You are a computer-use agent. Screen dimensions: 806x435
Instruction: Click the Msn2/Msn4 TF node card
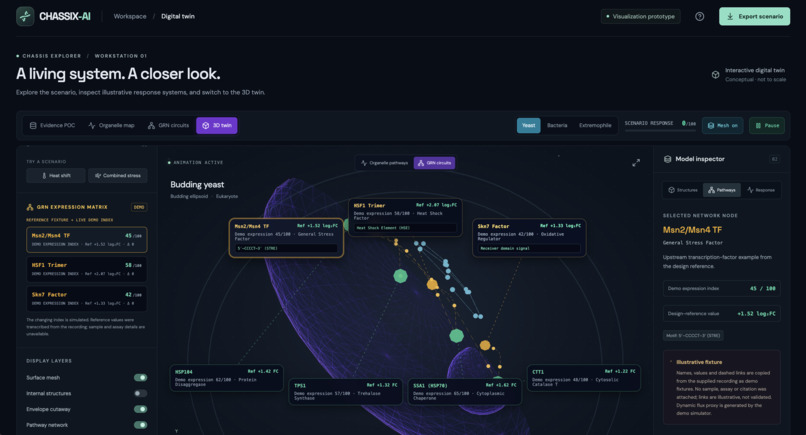pyautogui.click(x=286, y=238)
